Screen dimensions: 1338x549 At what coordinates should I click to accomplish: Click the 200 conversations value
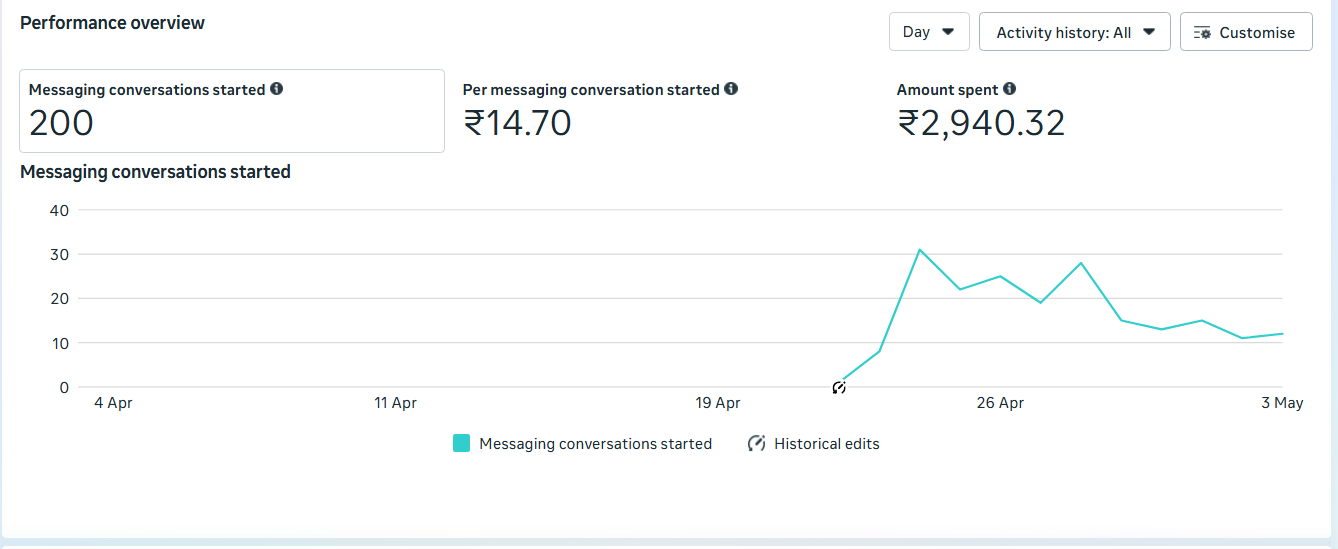click(x=61, y=123)
